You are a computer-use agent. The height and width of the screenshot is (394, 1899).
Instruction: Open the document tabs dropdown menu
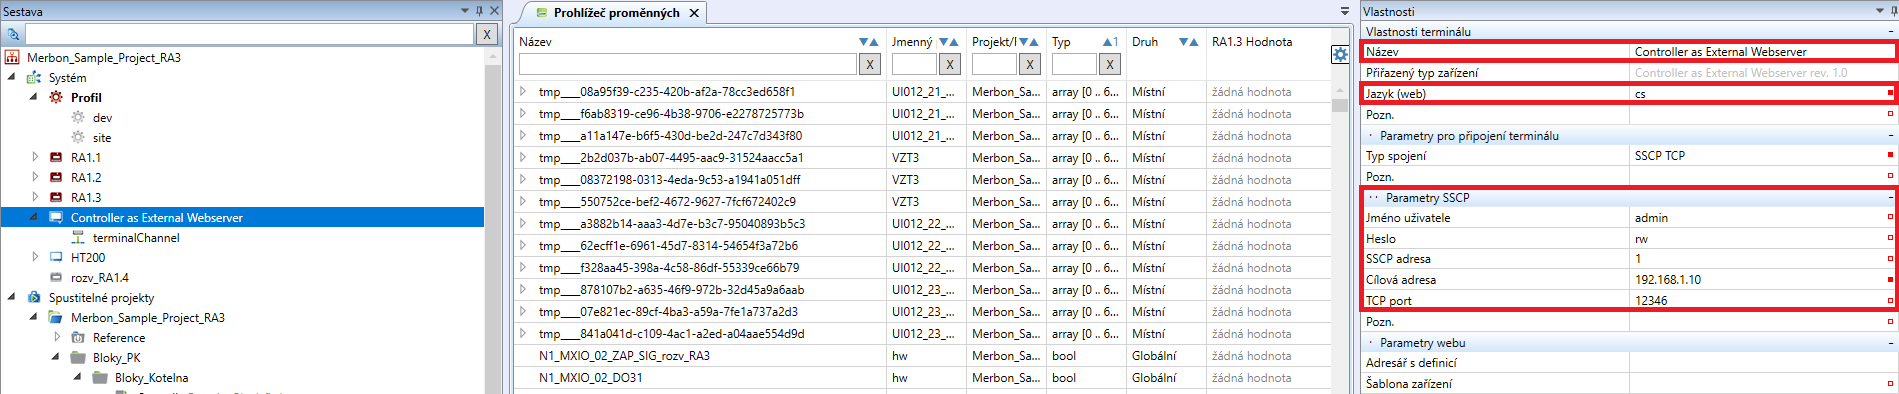click(x=1345, y=11)
